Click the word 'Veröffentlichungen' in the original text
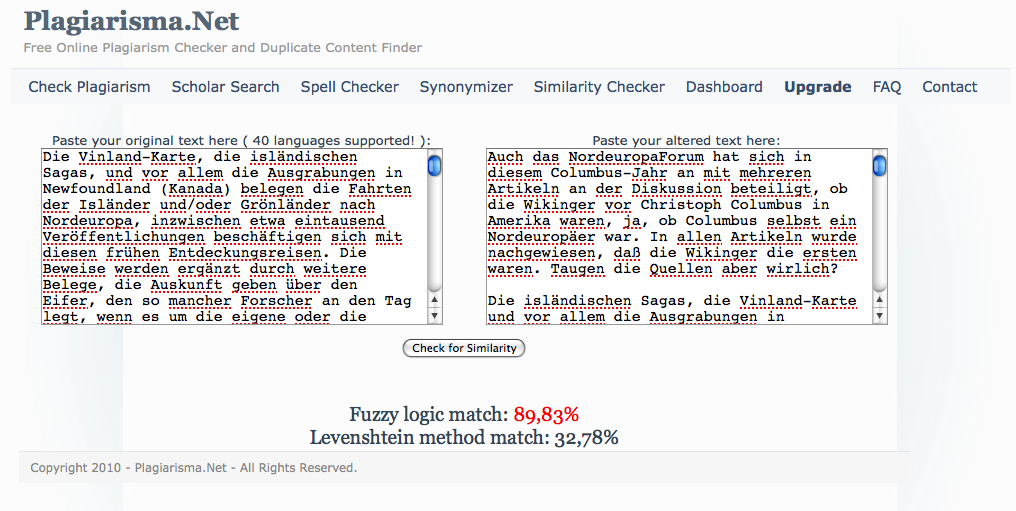This screenshot has height=511, width=1016. click(x=123, y=237)
